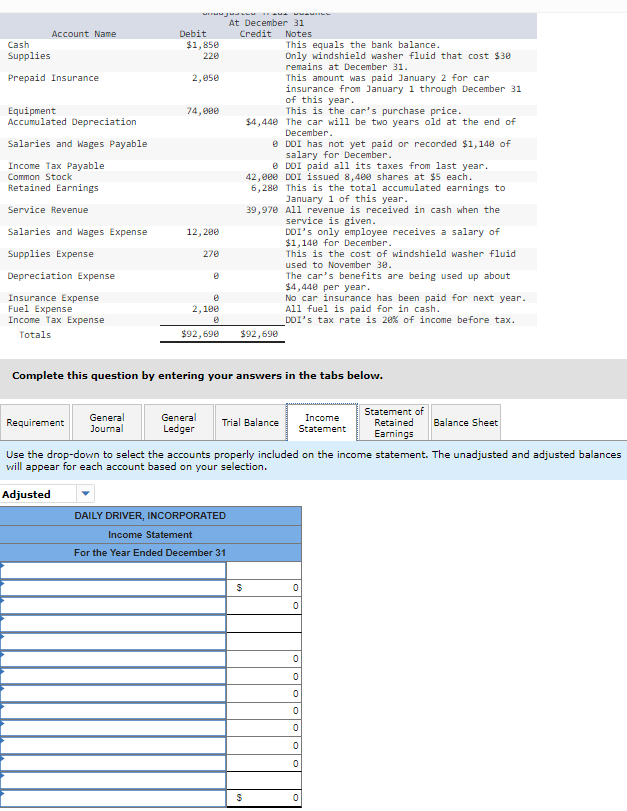Select Cash account name in trial balance
The width and height of the screenshot is (627, 811).
pyautogui.click(x=19, y=45)
